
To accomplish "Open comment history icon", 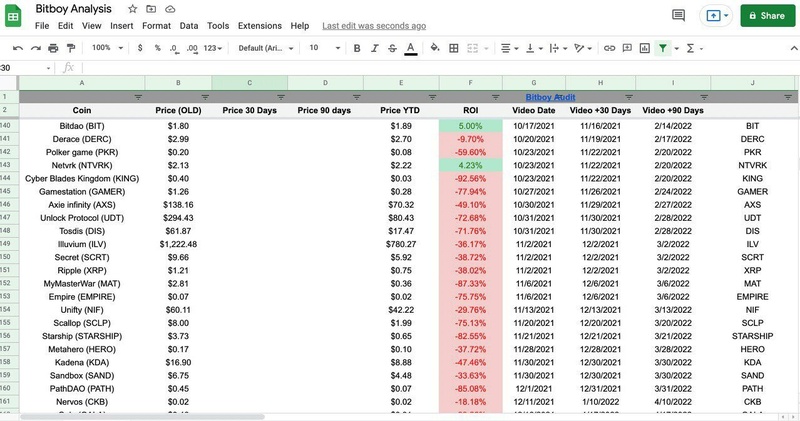I will tap(678, 16).
